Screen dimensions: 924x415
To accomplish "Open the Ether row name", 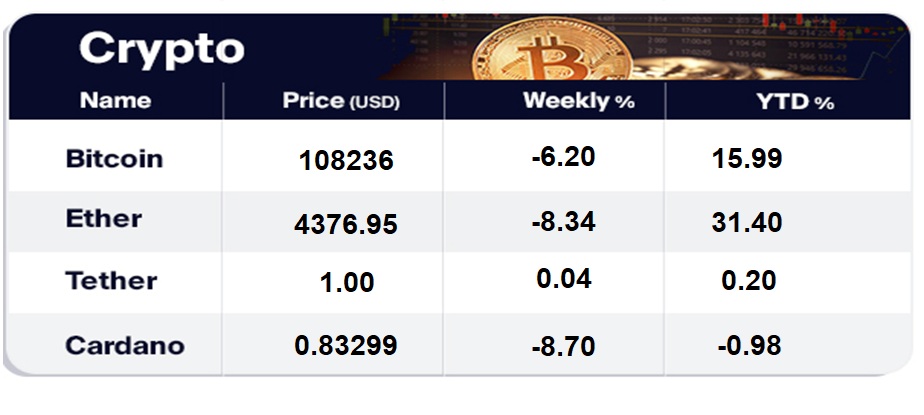I will (x=104, y=219).
